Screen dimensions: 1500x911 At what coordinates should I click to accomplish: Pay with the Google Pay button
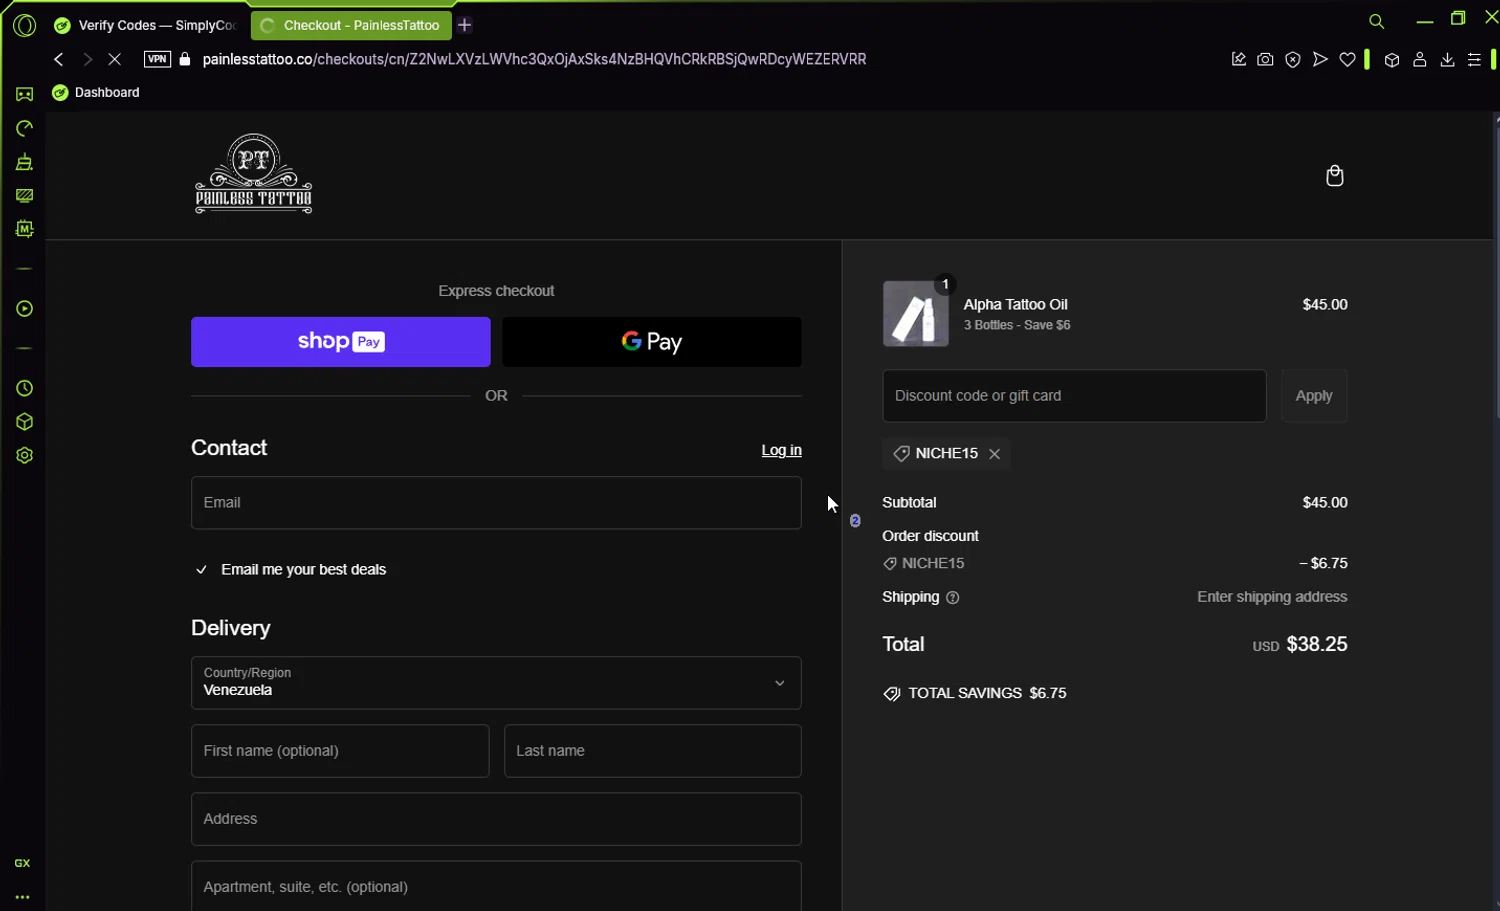[x=652, y=342]
